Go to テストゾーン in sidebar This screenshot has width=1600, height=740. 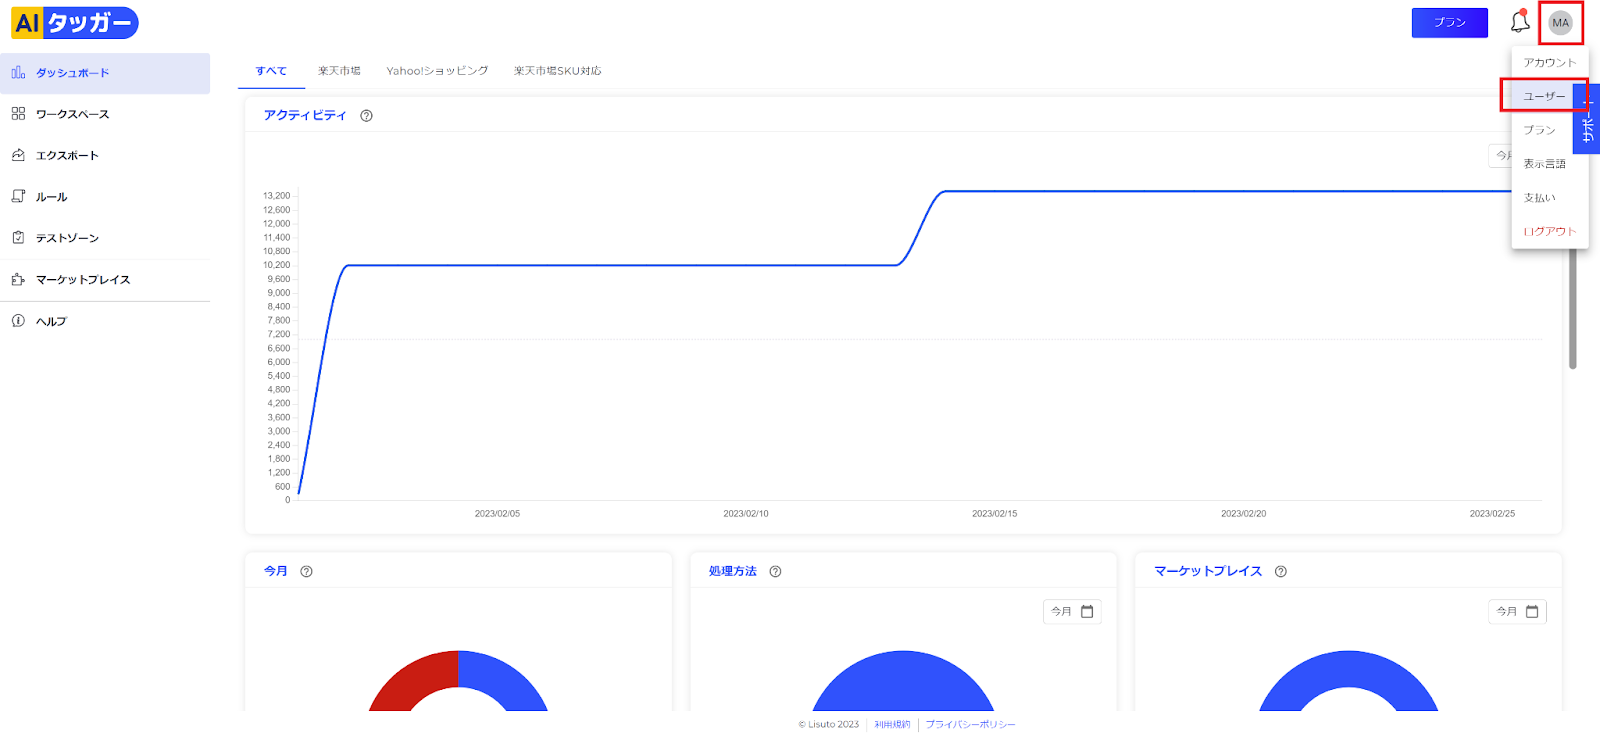tap(105, 238)
